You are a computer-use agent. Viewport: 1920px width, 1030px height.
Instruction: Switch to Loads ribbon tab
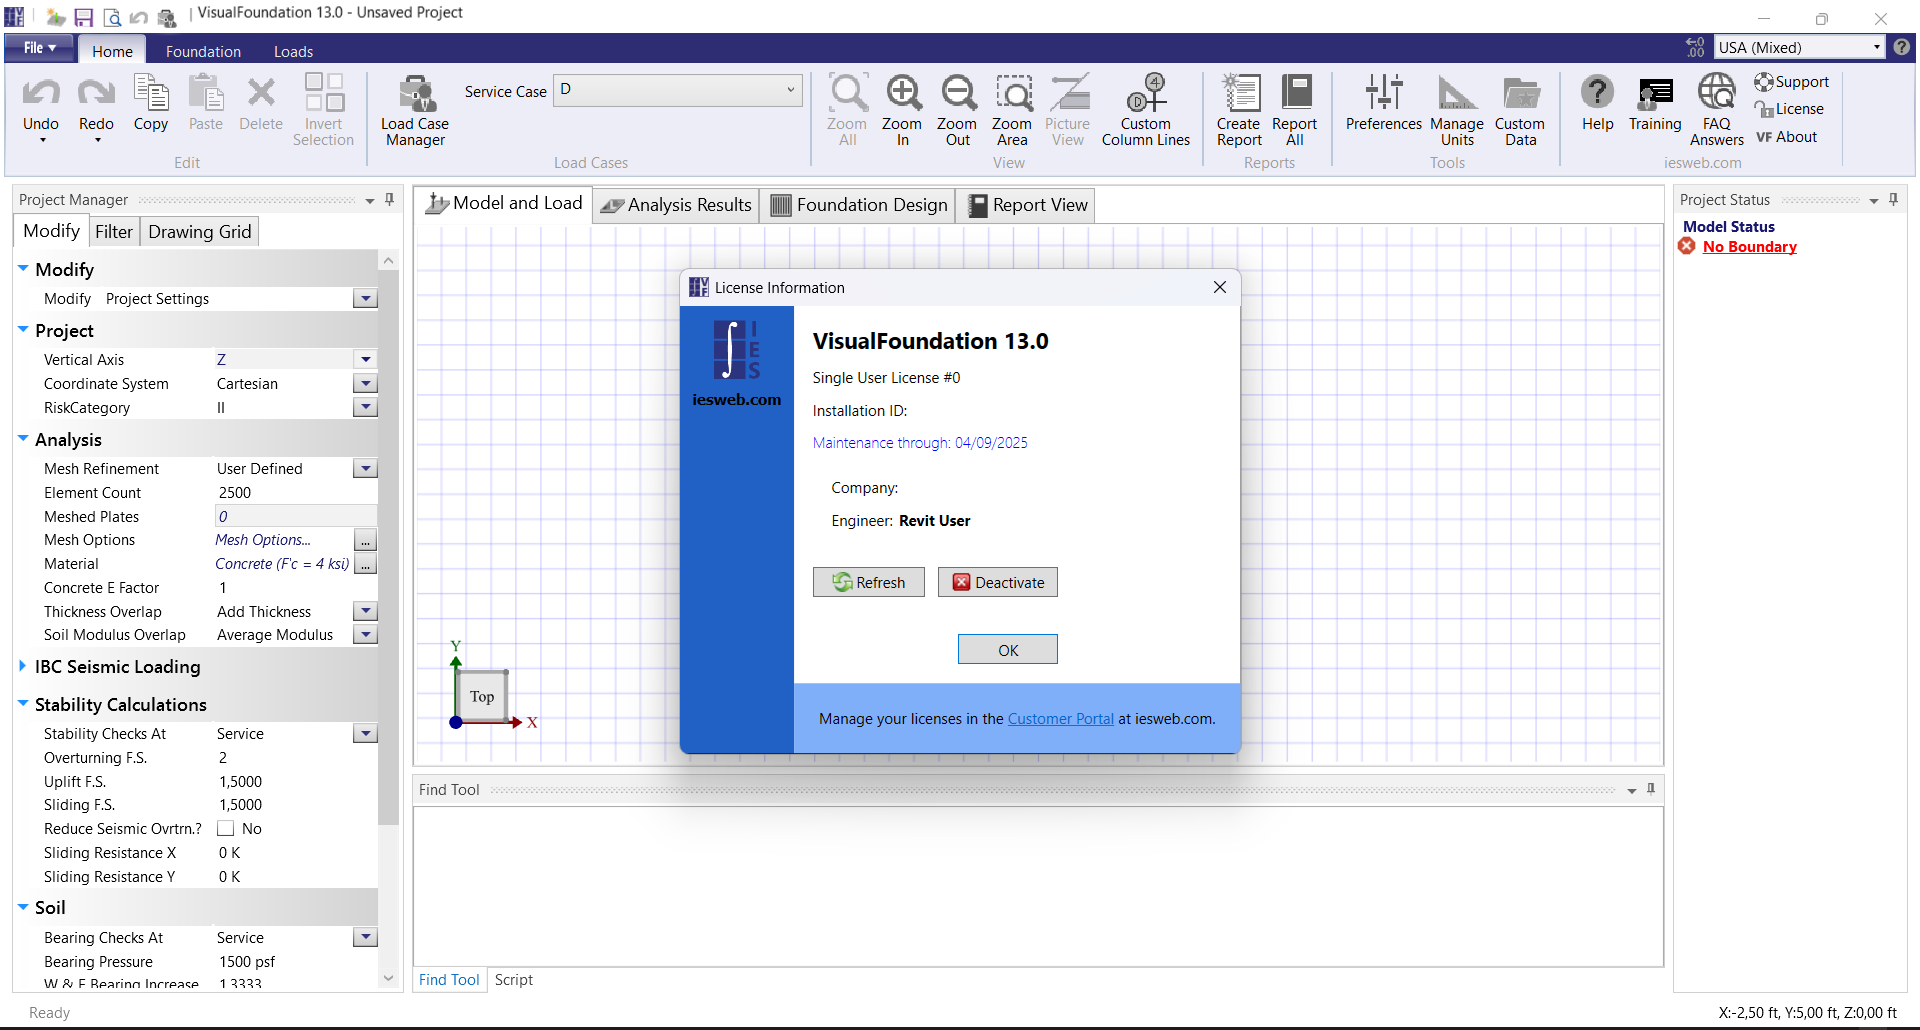293,51
